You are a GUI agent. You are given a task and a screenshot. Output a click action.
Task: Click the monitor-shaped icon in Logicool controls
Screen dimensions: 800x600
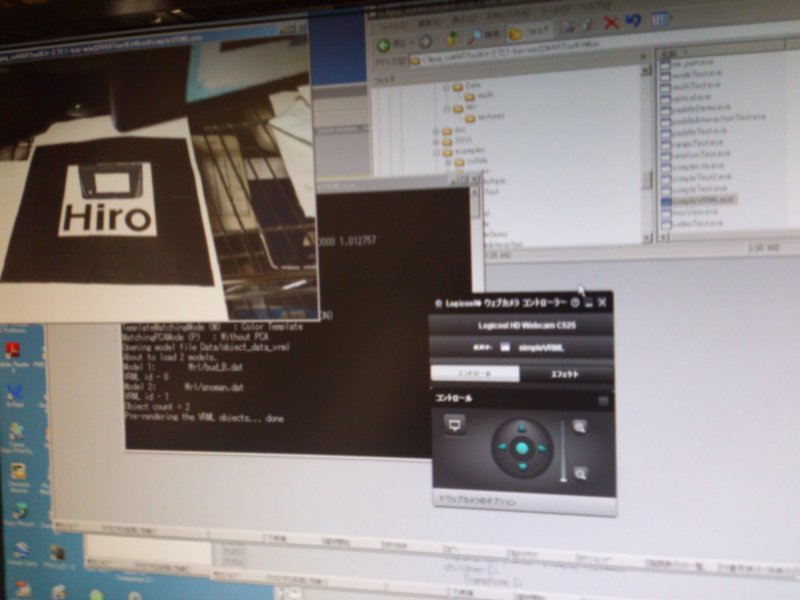(455, 424)
